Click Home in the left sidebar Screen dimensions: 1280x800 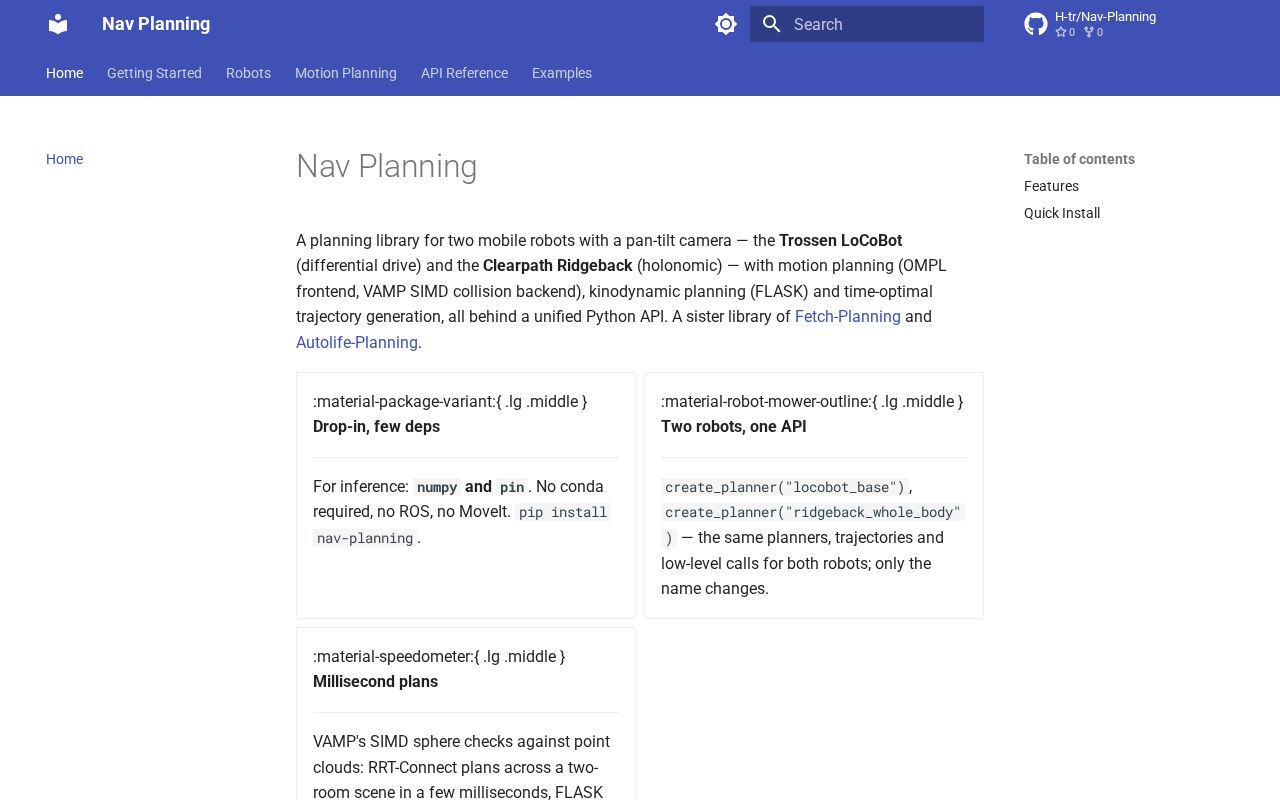point(64,159)
